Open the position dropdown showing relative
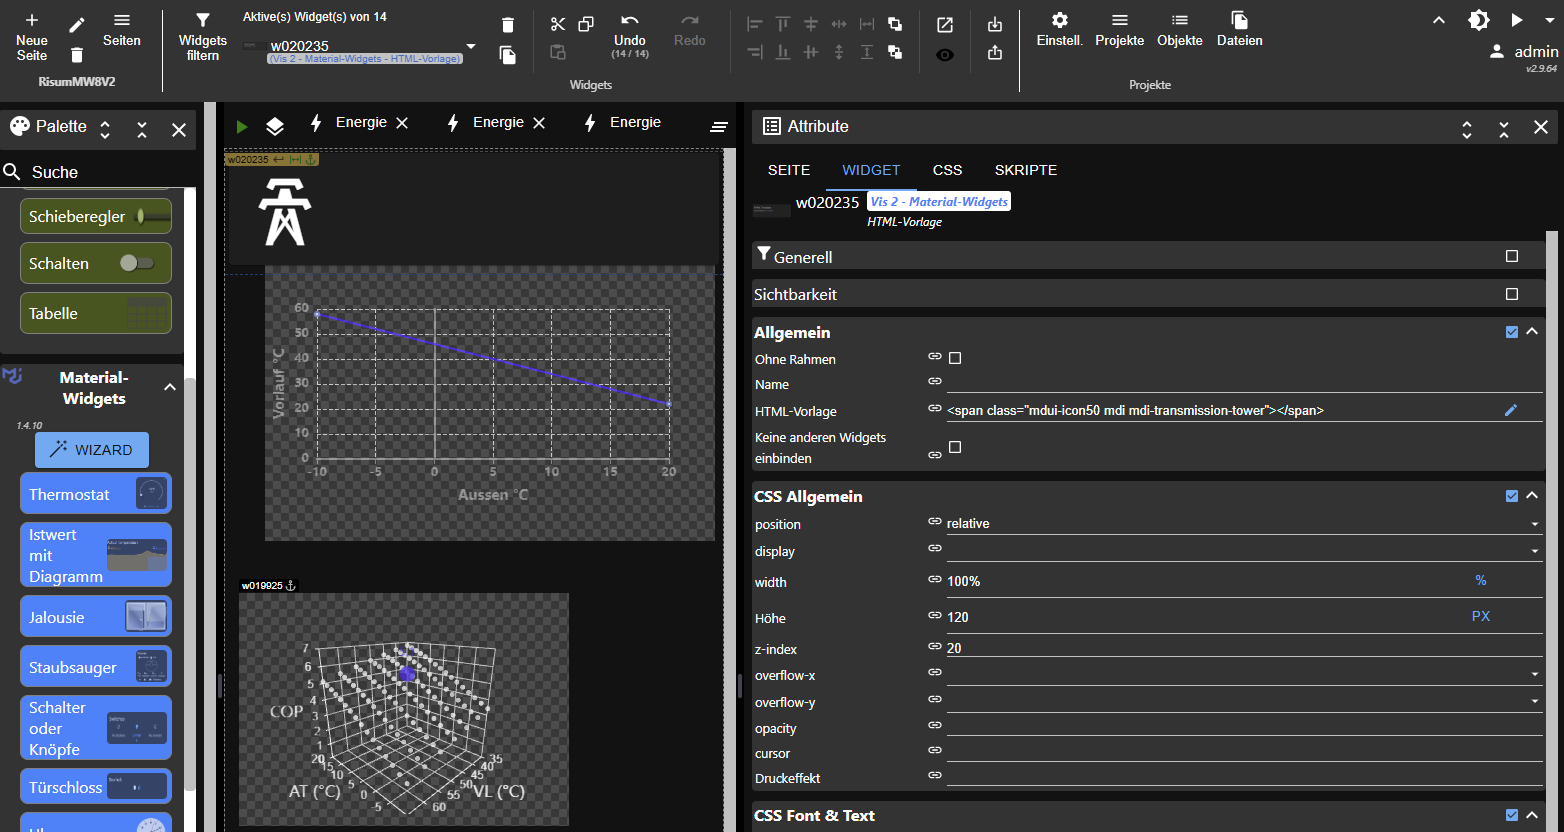Image resolution: width=1564 pixels, height=832 pixels. 1240,524
